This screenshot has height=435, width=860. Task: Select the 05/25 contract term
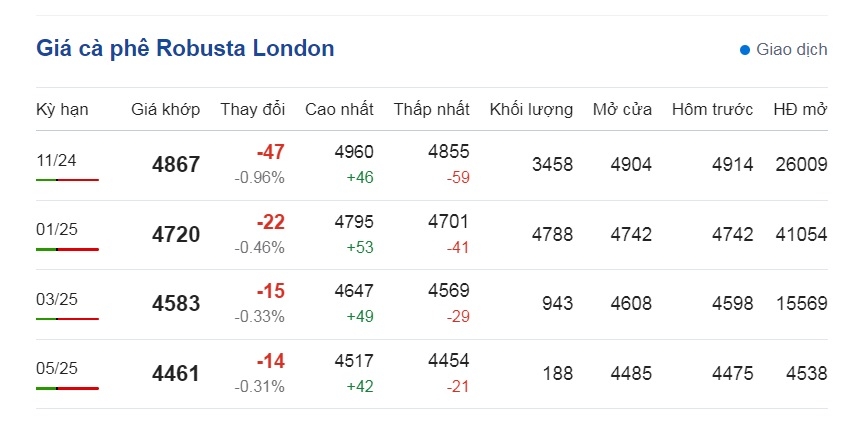pos(57,368)
